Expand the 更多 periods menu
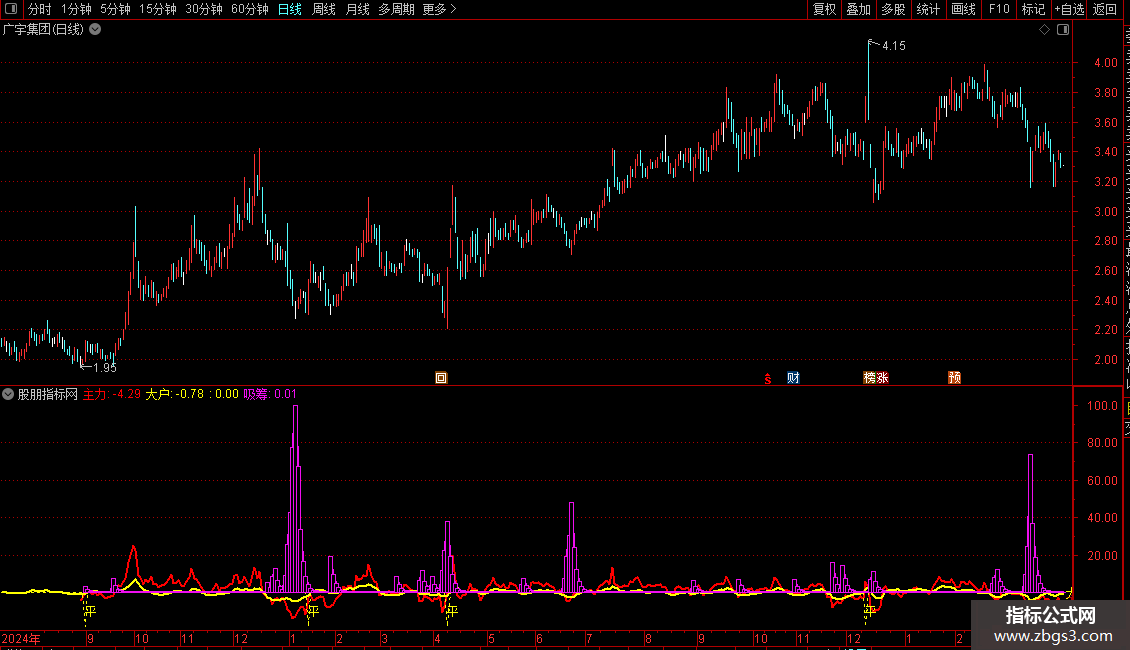Screen dimensions: 1130x650 coord(440,9)
